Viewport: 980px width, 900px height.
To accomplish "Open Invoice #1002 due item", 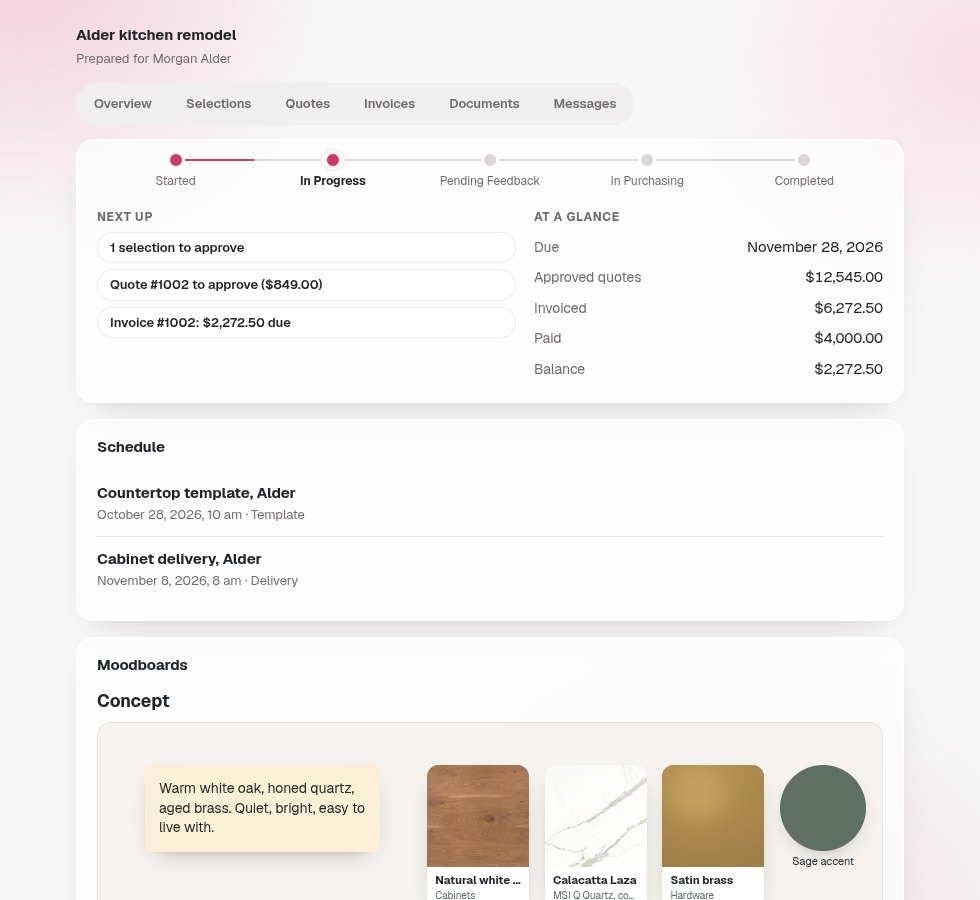I will click(x=306, y=322).
